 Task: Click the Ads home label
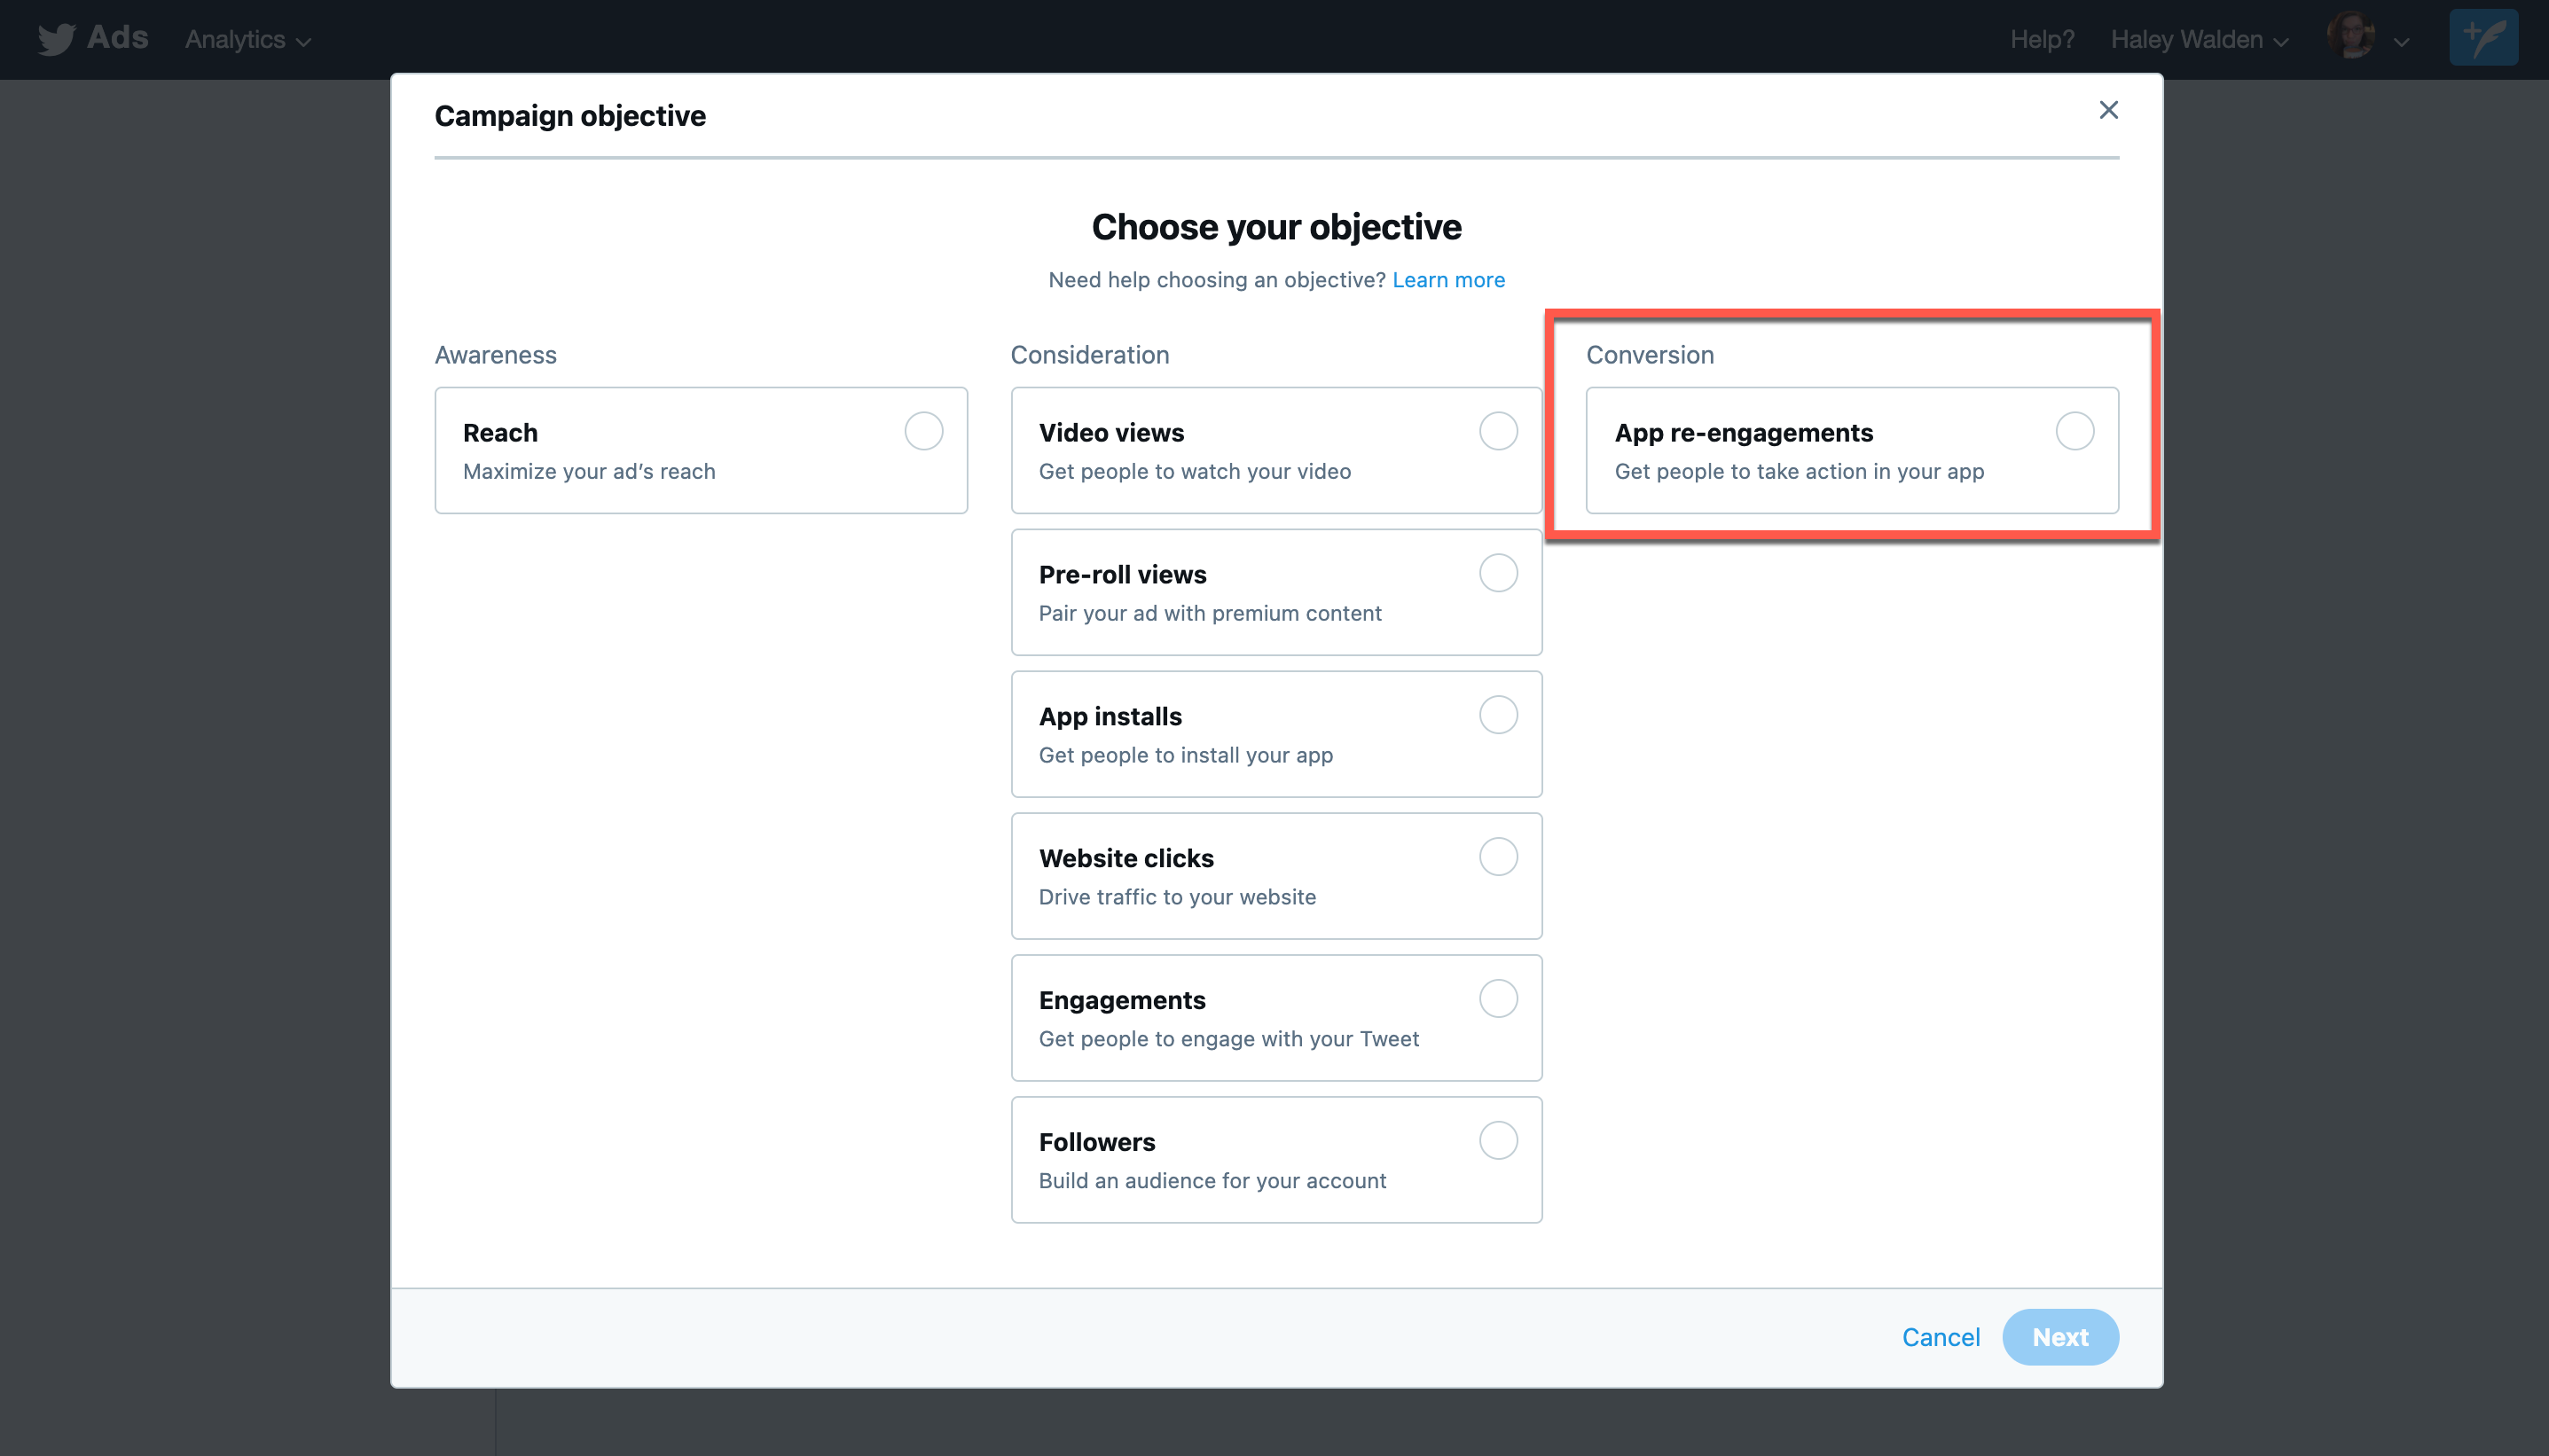[x=117, y=38]
